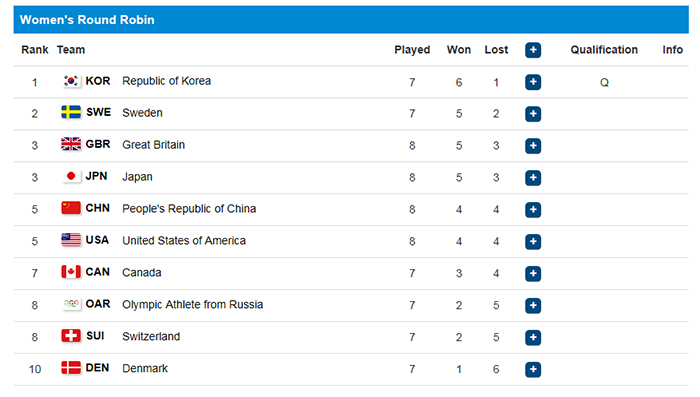The height and width of the screenshot is (397, 700).
Task: Click the Won column header
Action: point(458,50)
